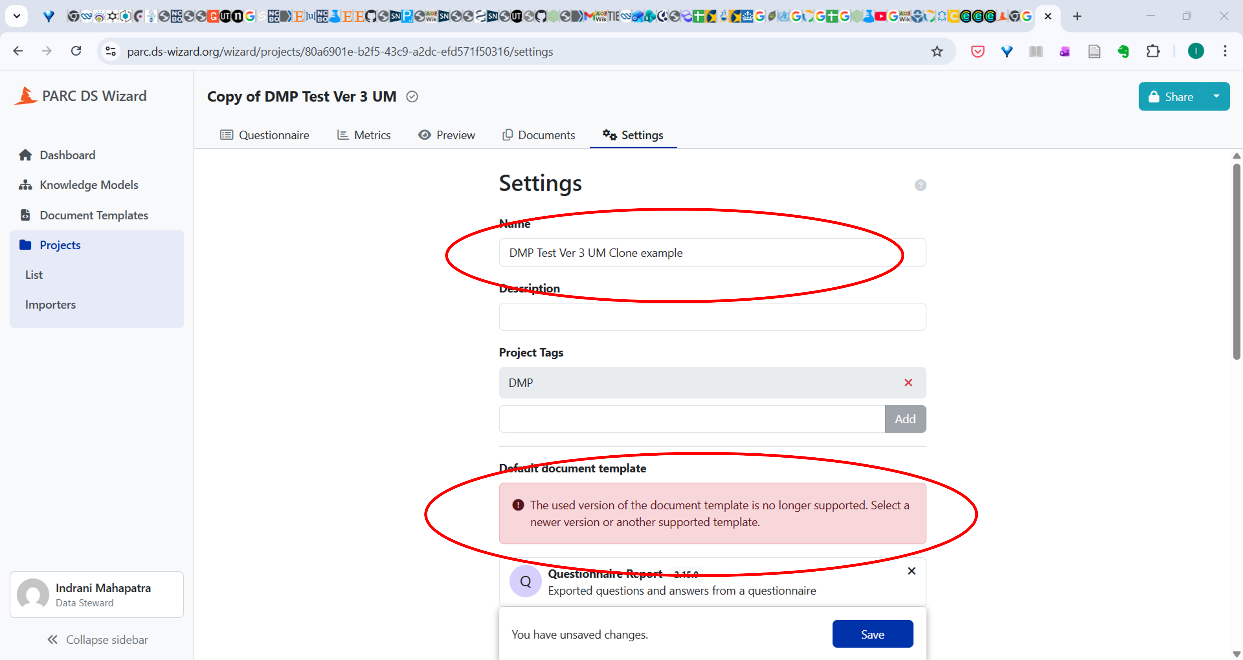Save the unsaved changes
The width and height of the screenshot is (1243, 660).
[872, 634]
